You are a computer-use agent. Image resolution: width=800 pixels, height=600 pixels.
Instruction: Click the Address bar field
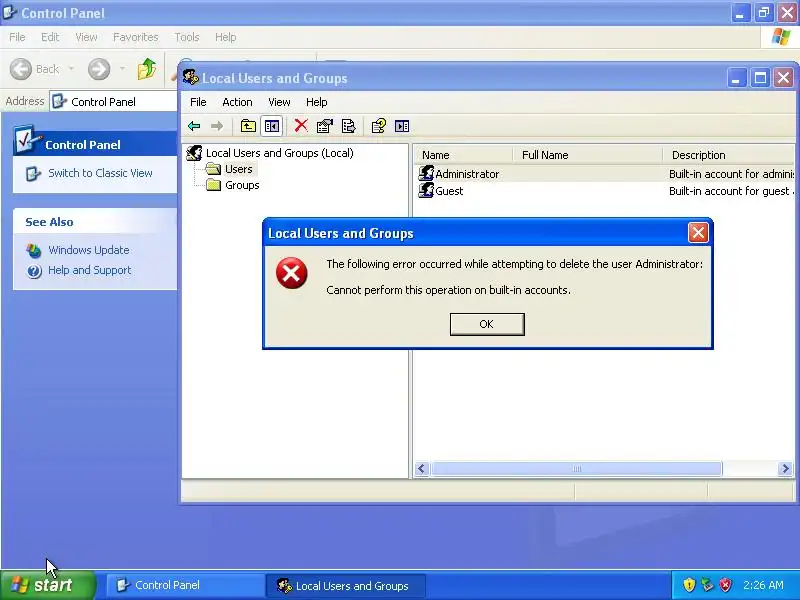coord(113,102)
